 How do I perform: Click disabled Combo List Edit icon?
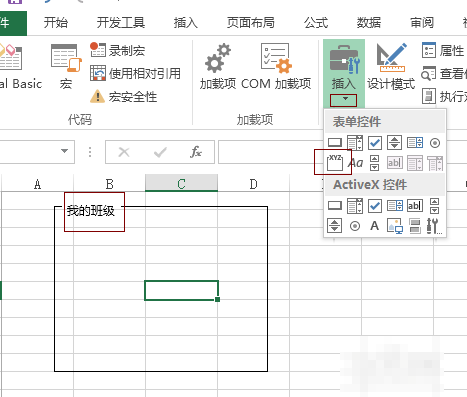(415, 163)
